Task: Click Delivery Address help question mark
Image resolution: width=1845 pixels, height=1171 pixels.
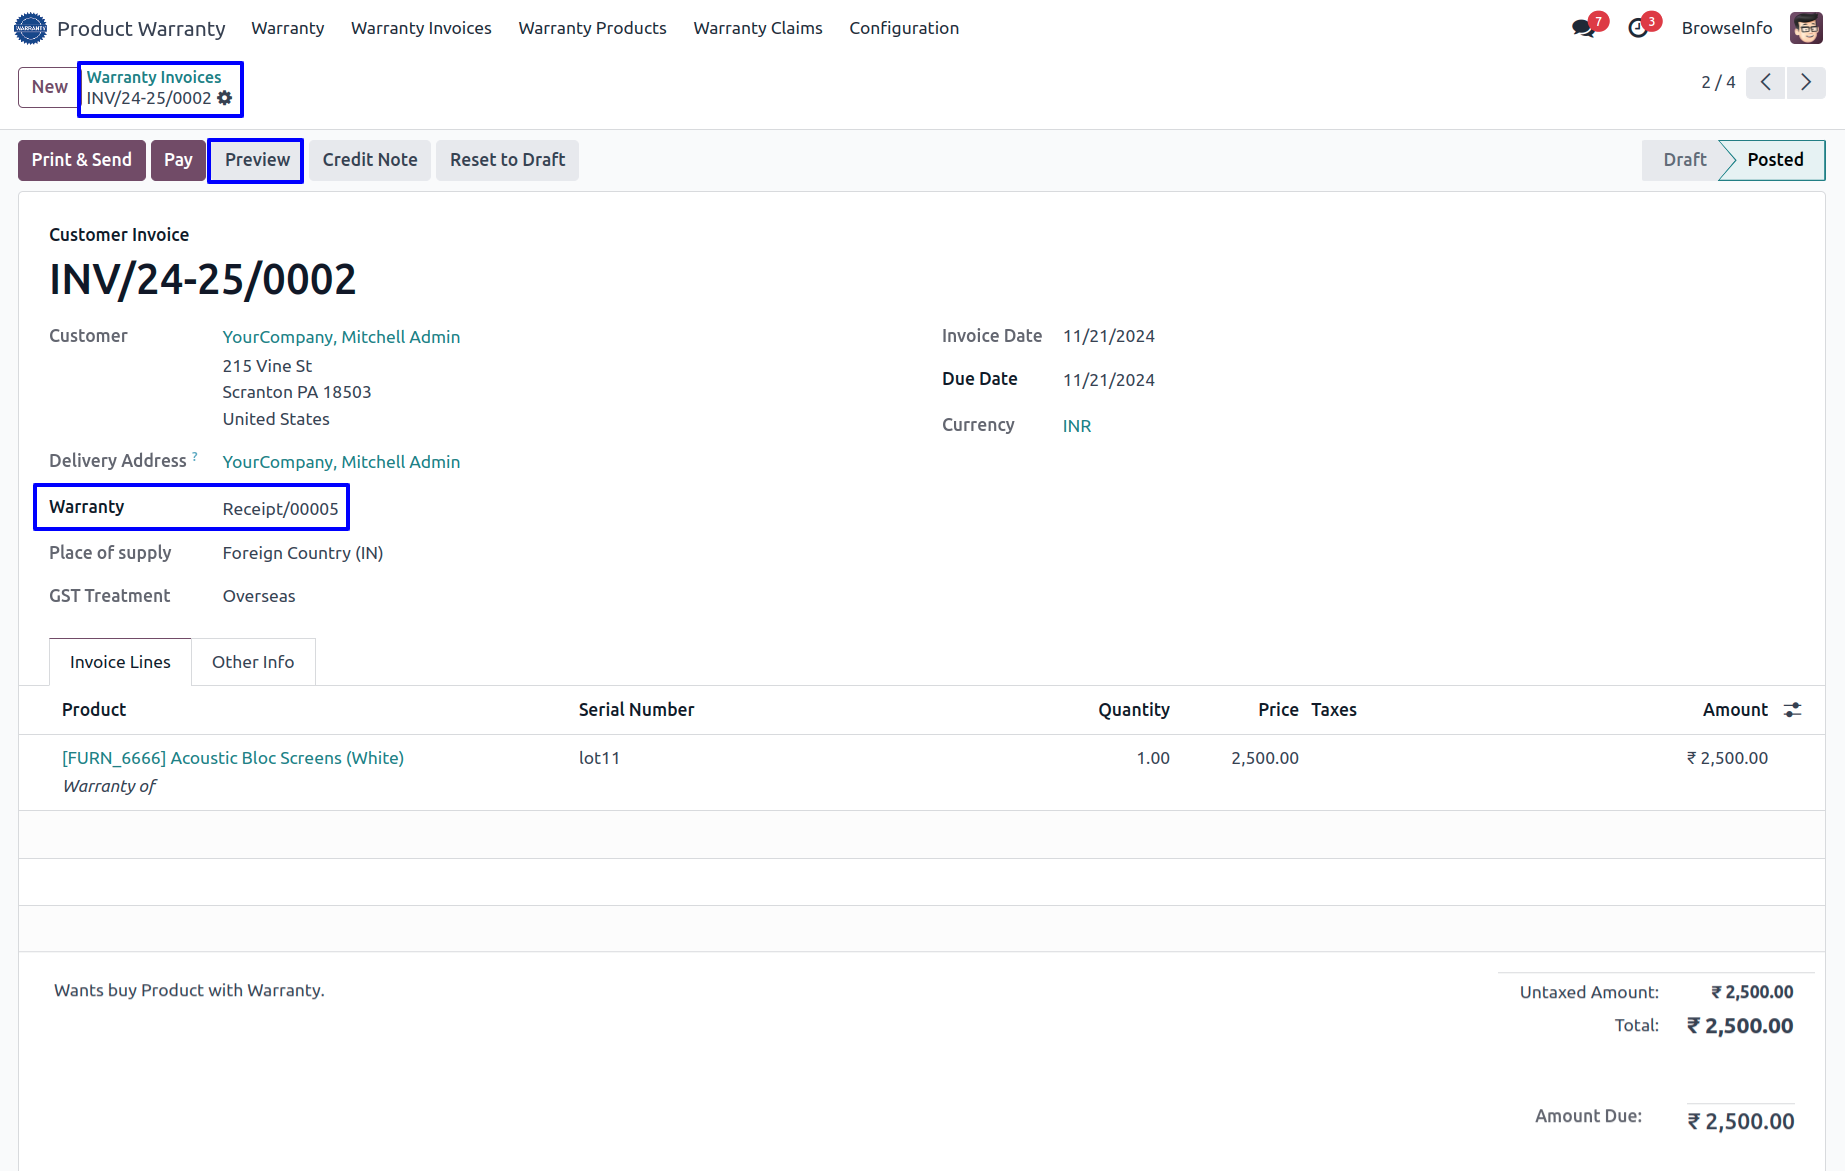Action: coord(195,457)
